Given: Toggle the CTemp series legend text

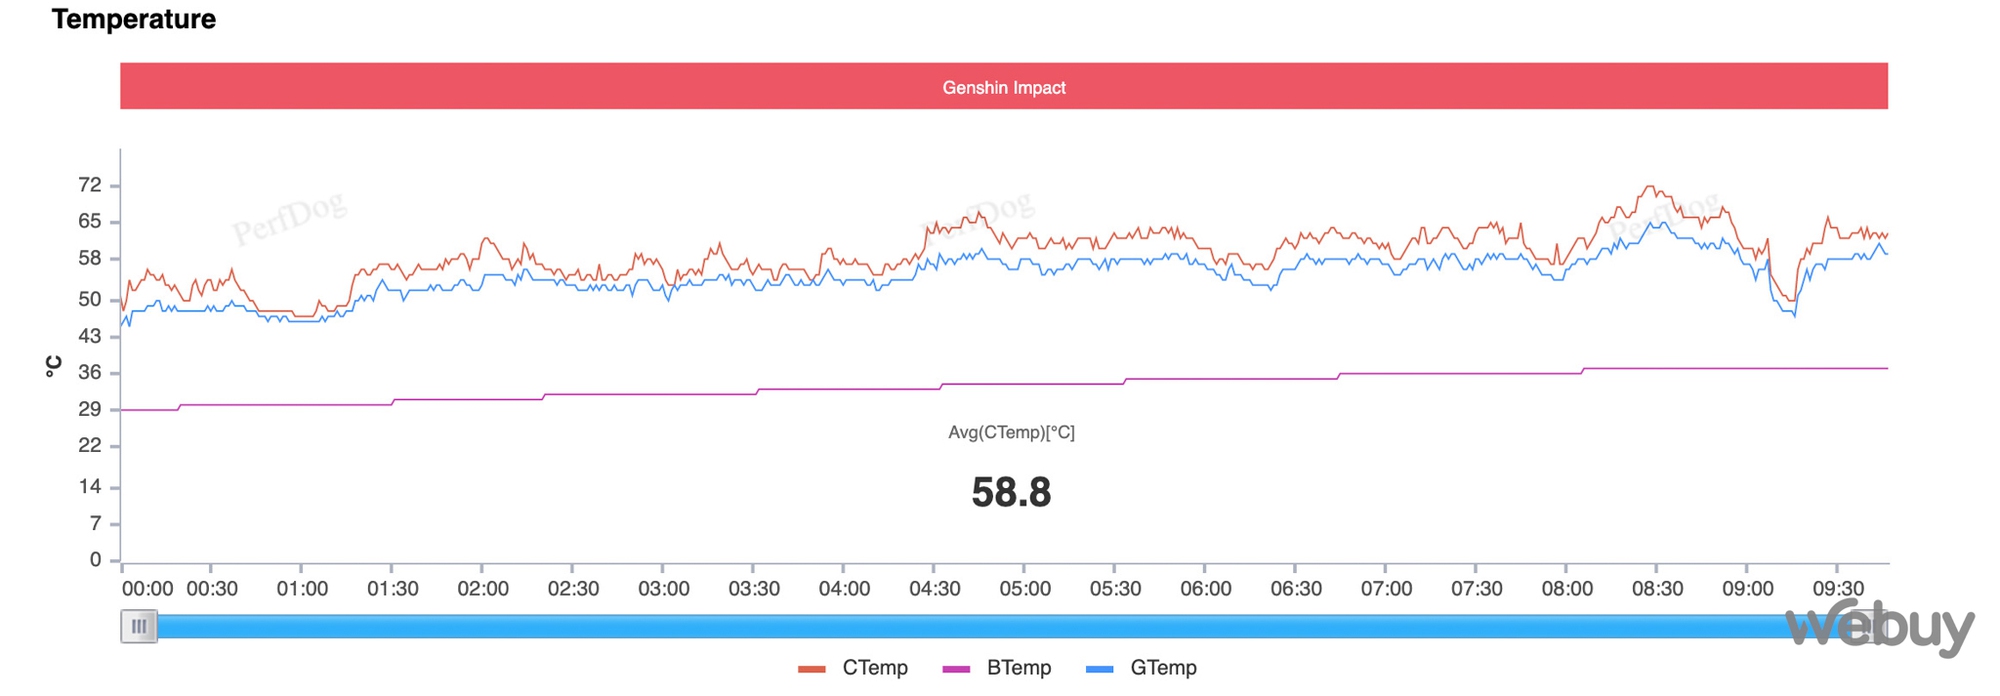Looking at the screenshot, I should point(875,668).
